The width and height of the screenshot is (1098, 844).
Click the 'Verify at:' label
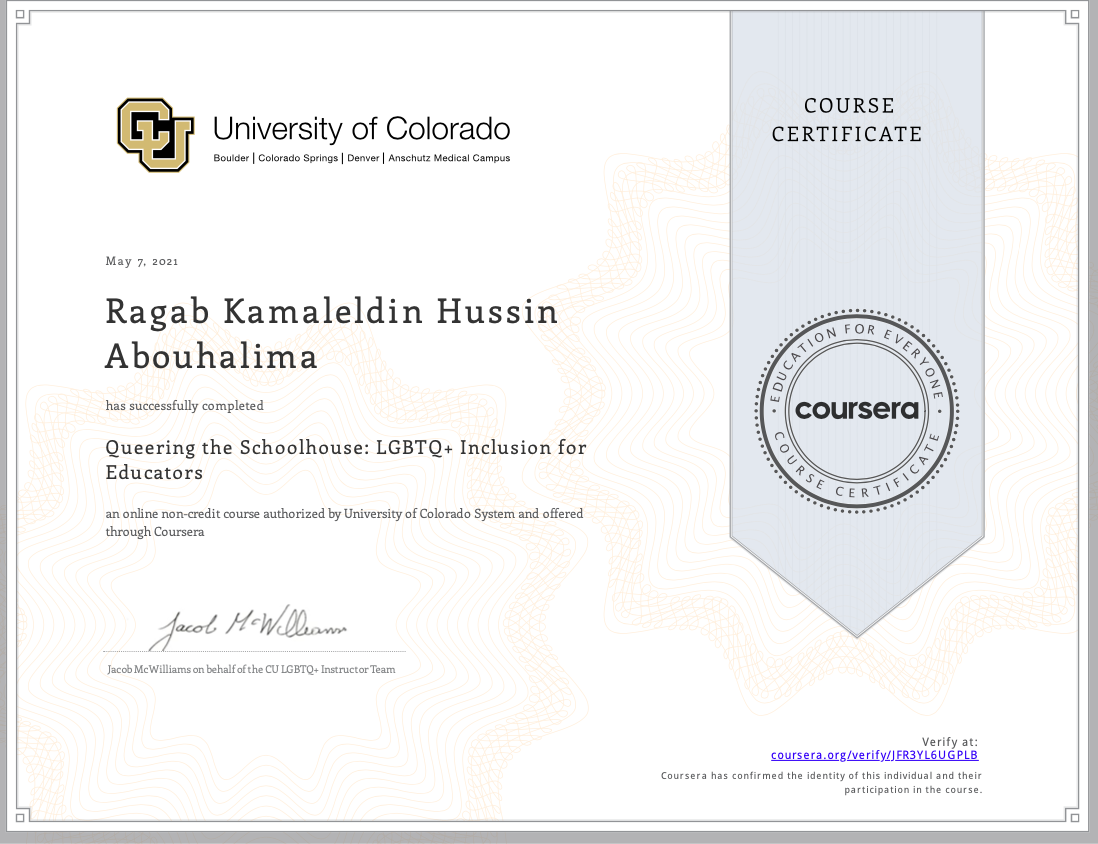950,742
